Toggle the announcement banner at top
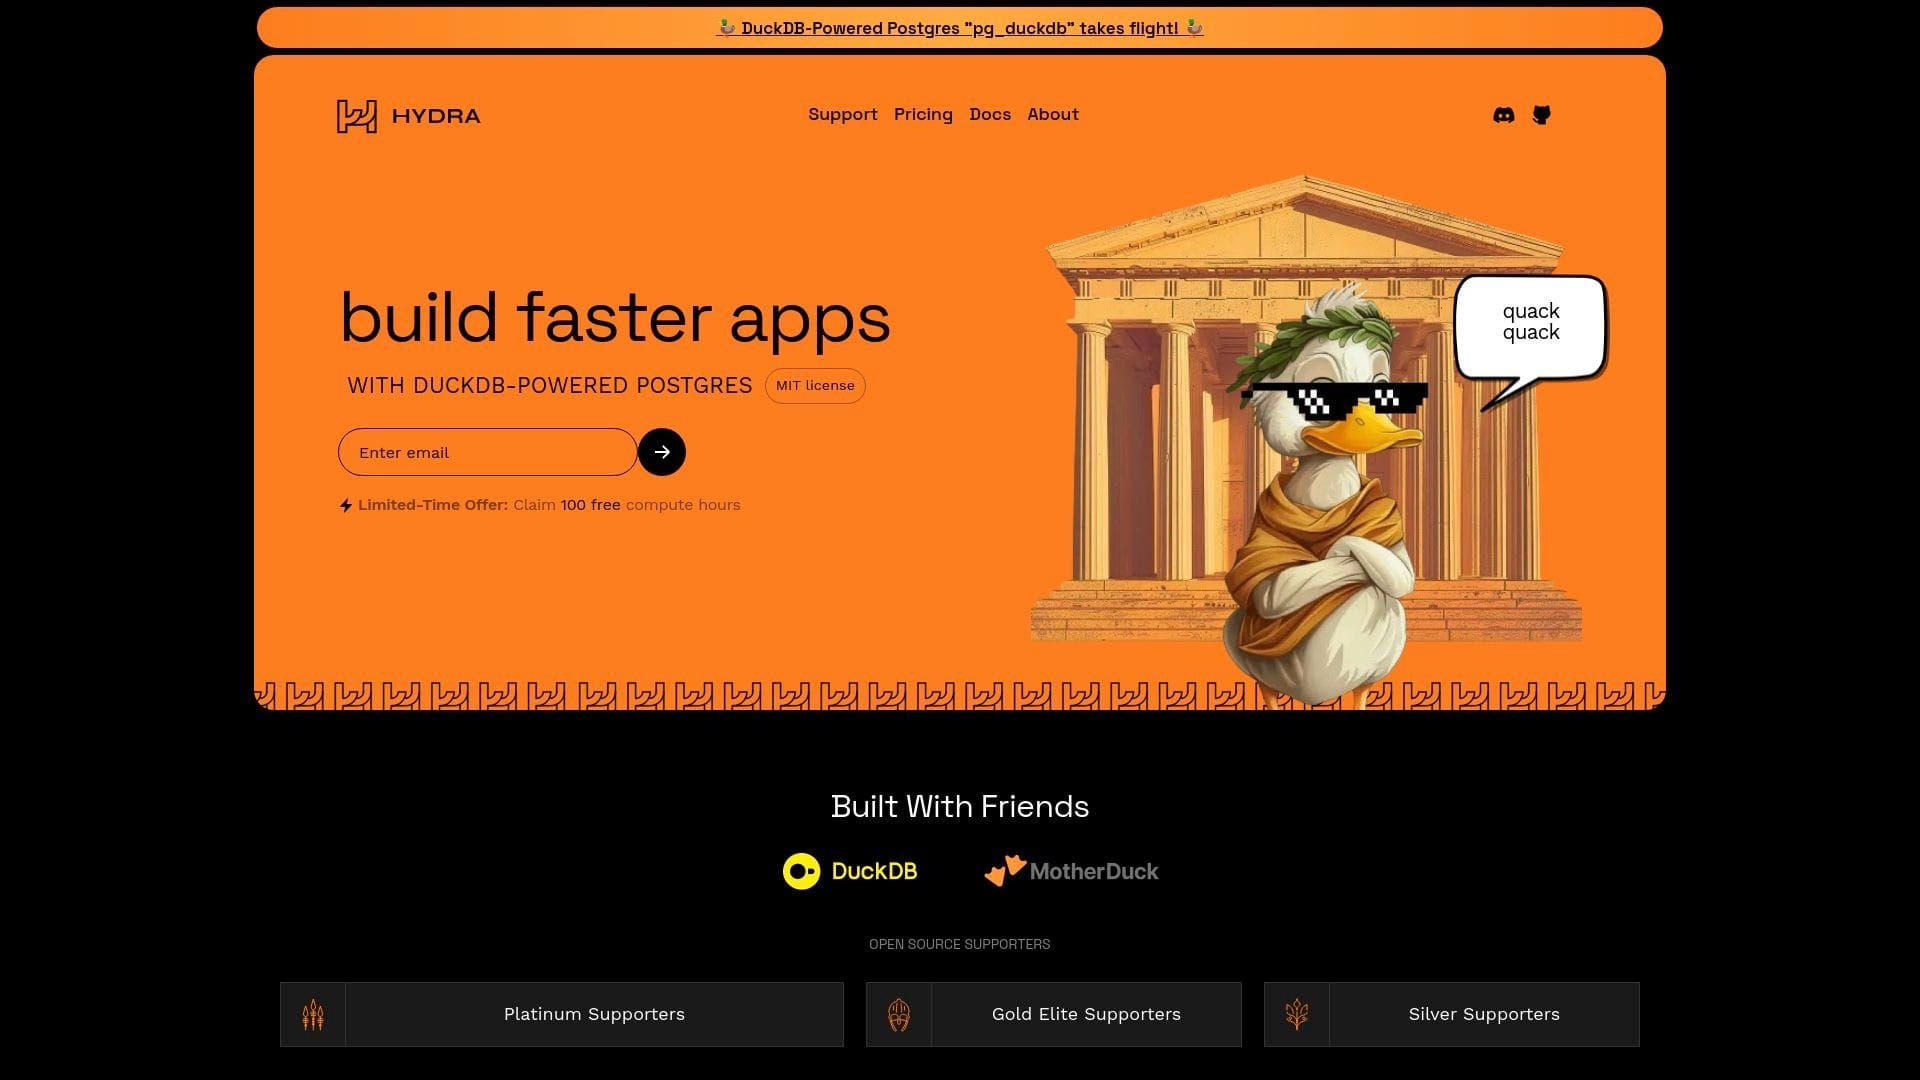The width and height of the screenshot is (1920, 1080). click(959, 26)
